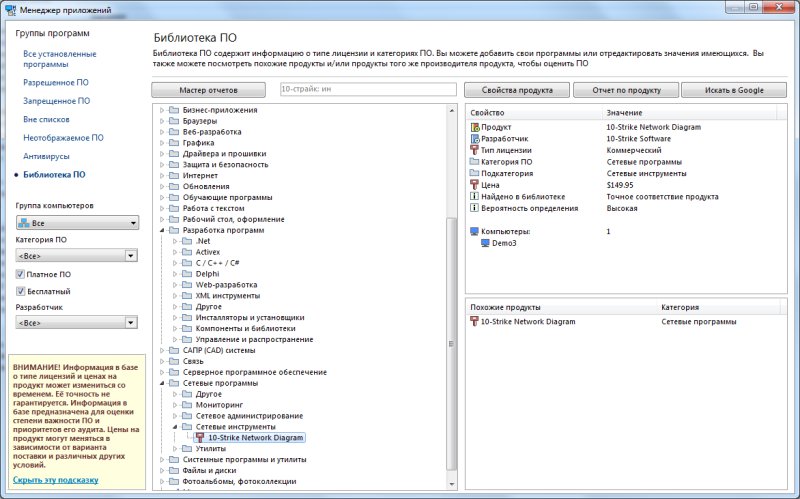The height and width of the screenshot is (499, 800).
Task: Expand the САПР (CAD) системы tree node
Action: [162, 351]
